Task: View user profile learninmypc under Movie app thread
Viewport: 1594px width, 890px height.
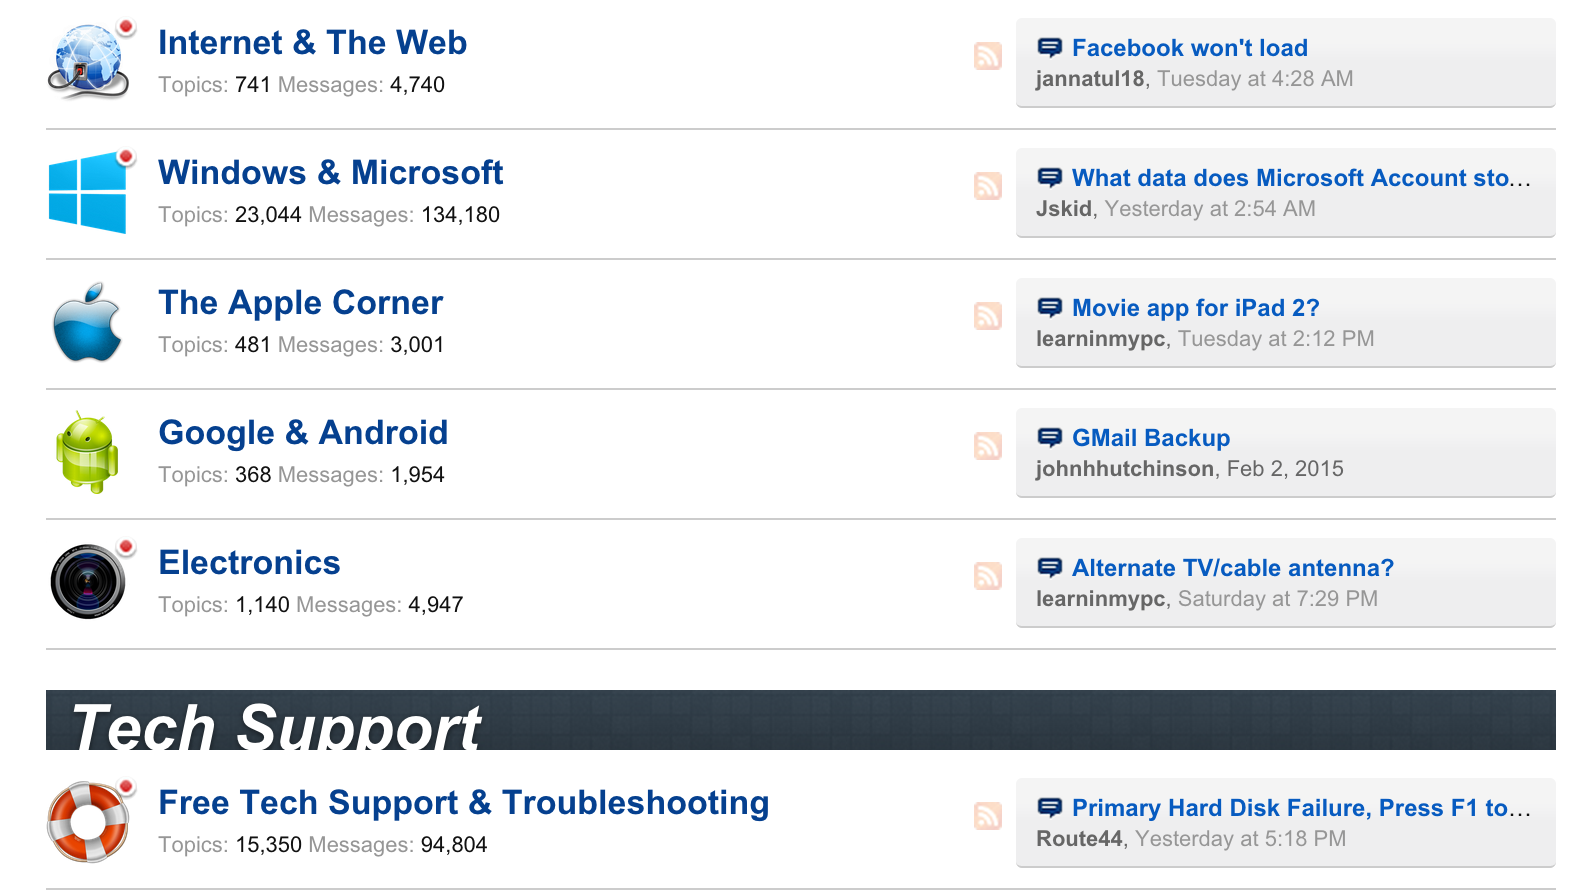Action: tap(1100, 339)
